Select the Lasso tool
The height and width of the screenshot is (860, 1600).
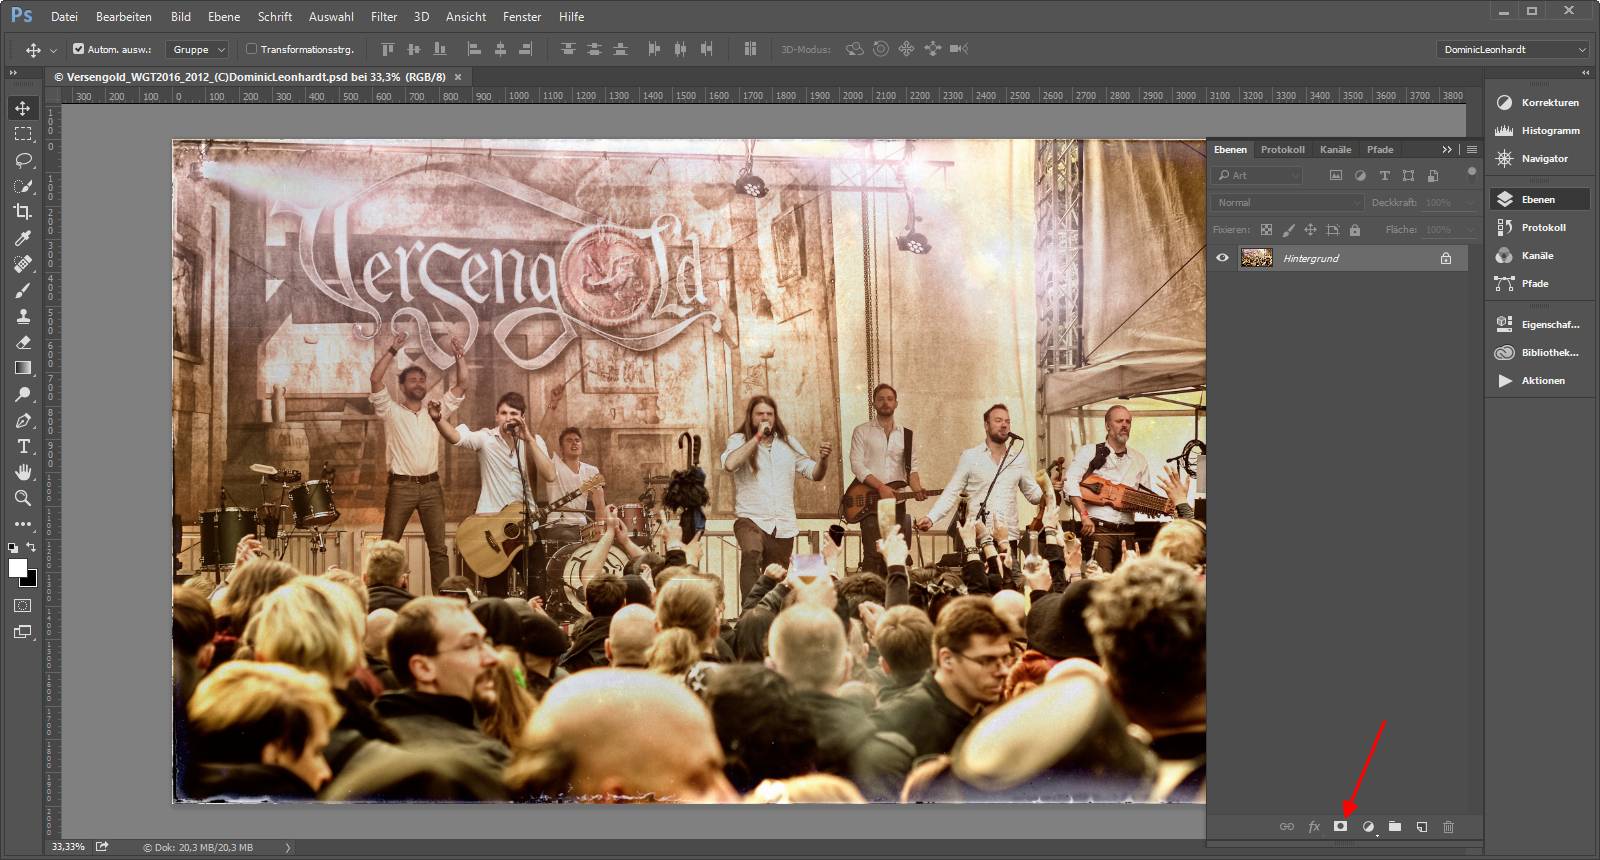[x=22, y=160]
